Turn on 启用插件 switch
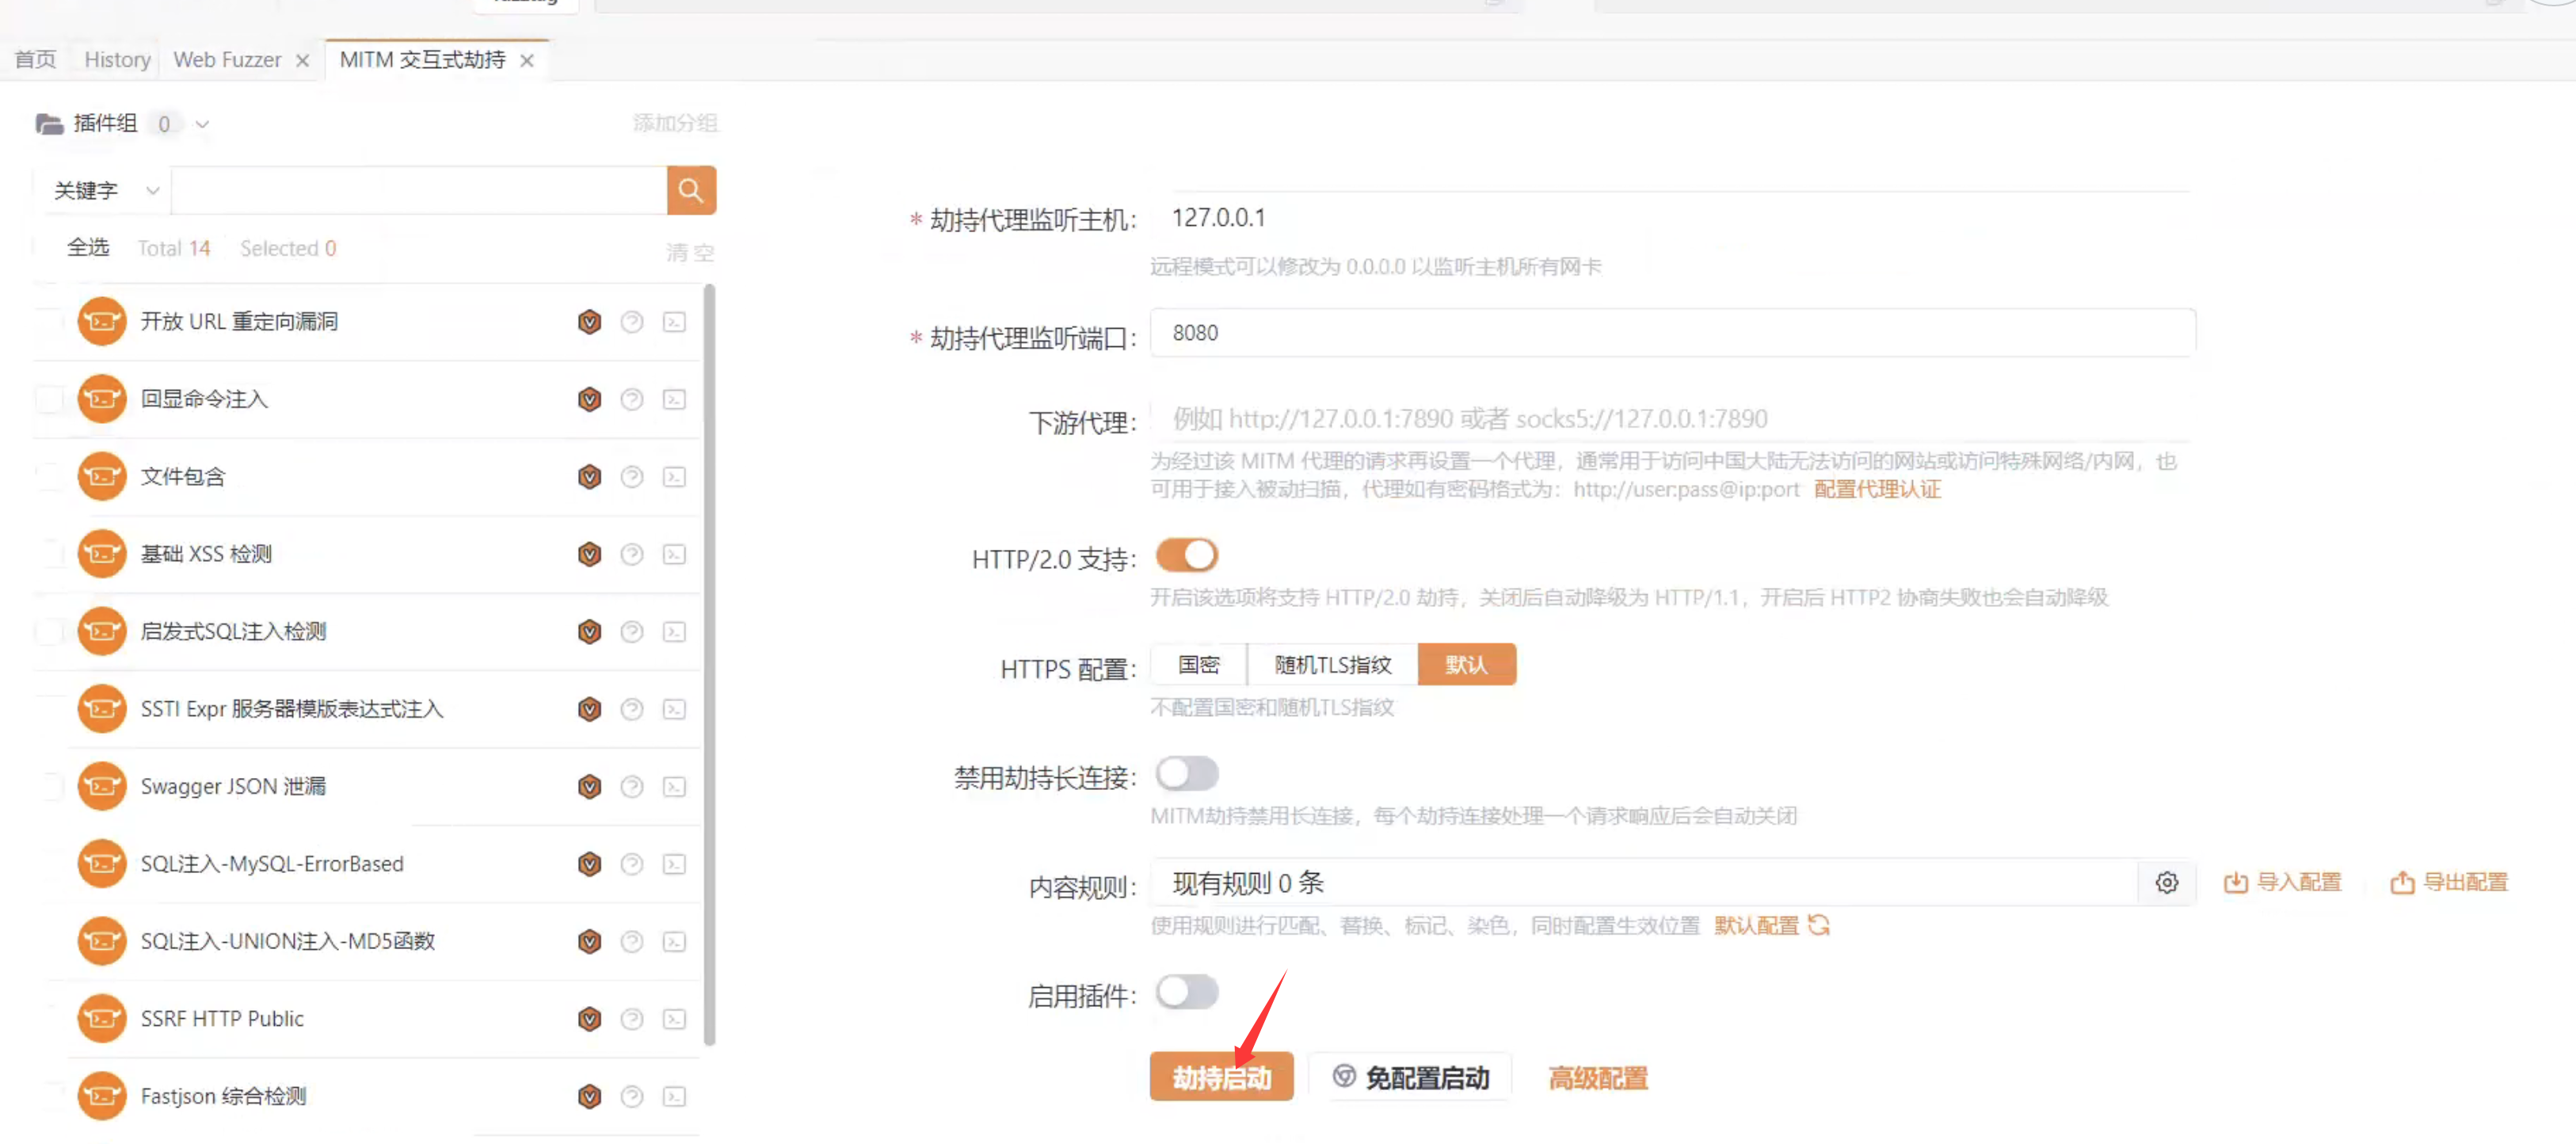The width and height of the screenshot is (2576, 1144). (x=1186, y=992)
